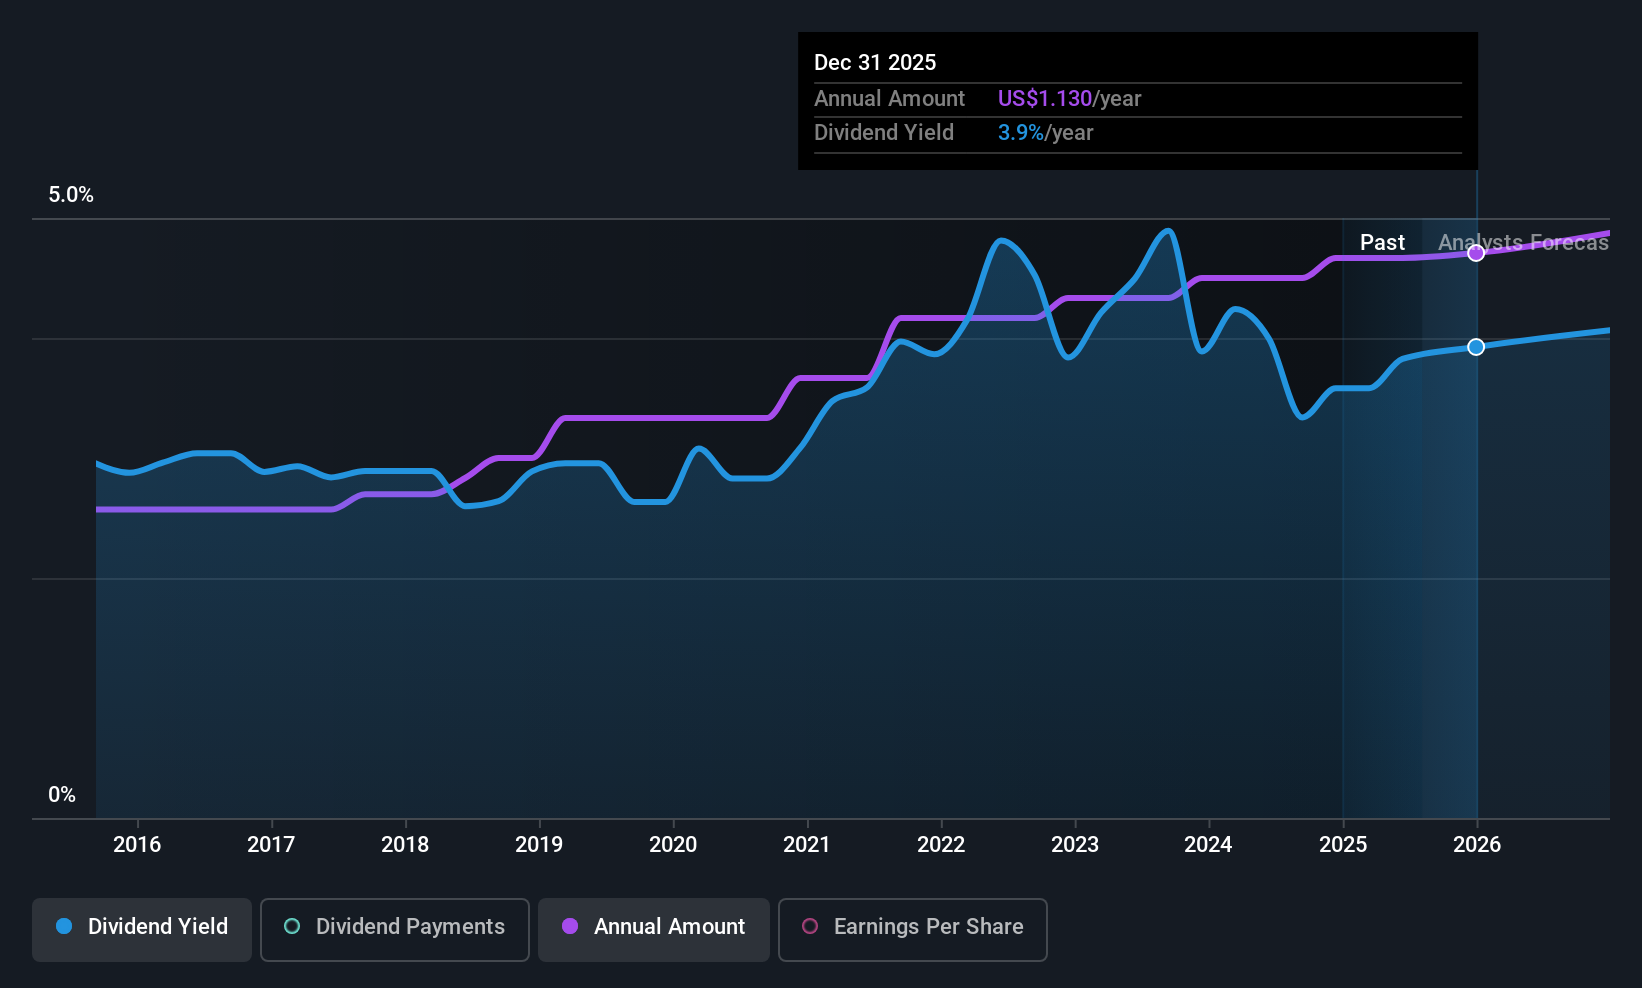Click the Past region label
Viewport: 1642px width, 988px height.
tap(1382, 242)
